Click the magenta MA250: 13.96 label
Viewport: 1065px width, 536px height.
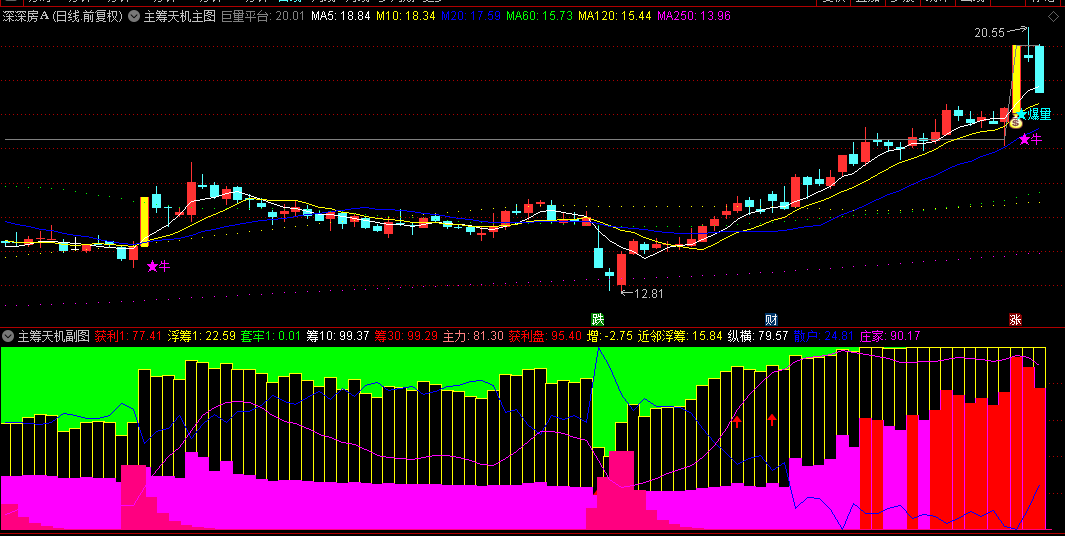click(x=693, y=16)
